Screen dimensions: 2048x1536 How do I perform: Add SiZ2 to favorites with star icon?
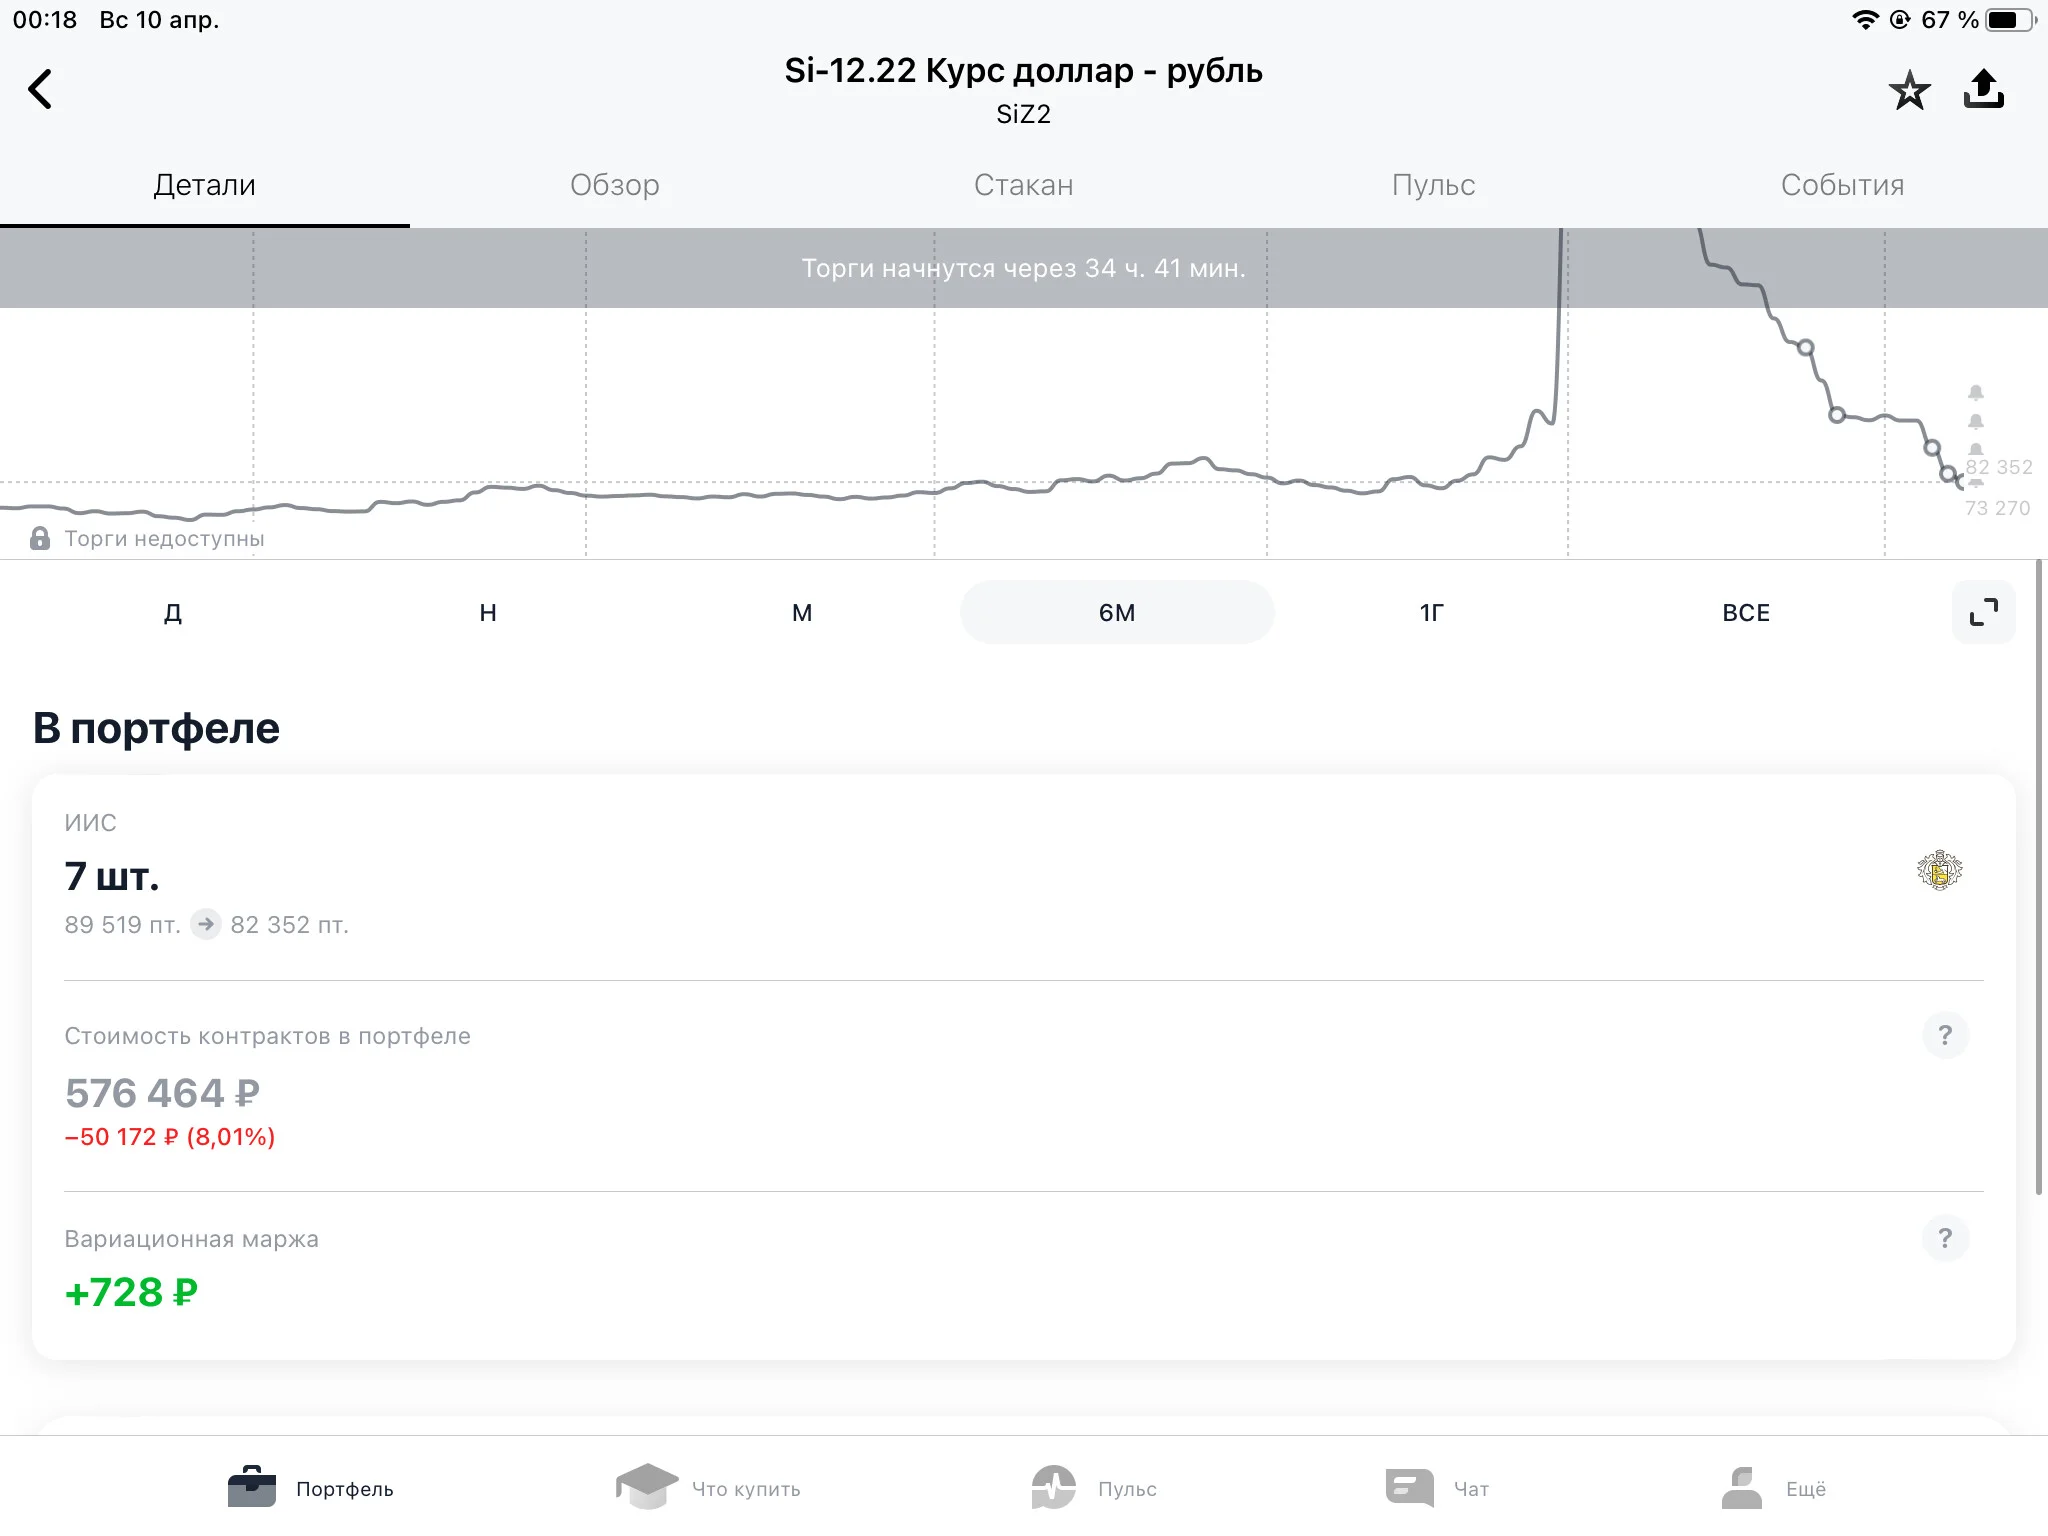click(1909, 90)
